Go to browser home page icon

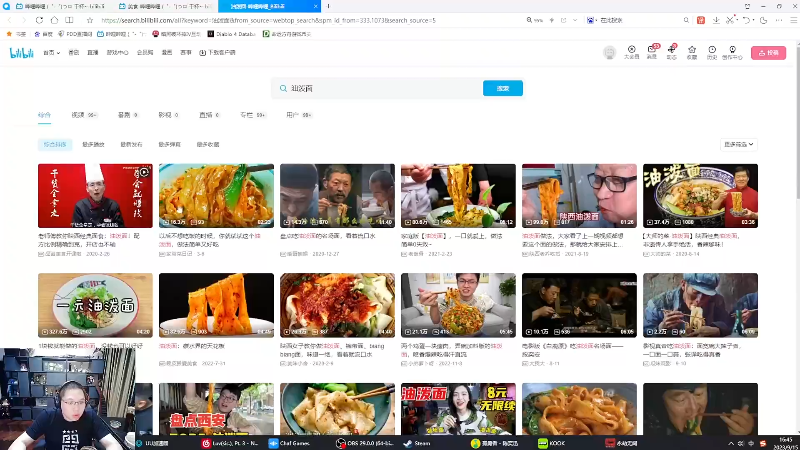pos(54,20)
